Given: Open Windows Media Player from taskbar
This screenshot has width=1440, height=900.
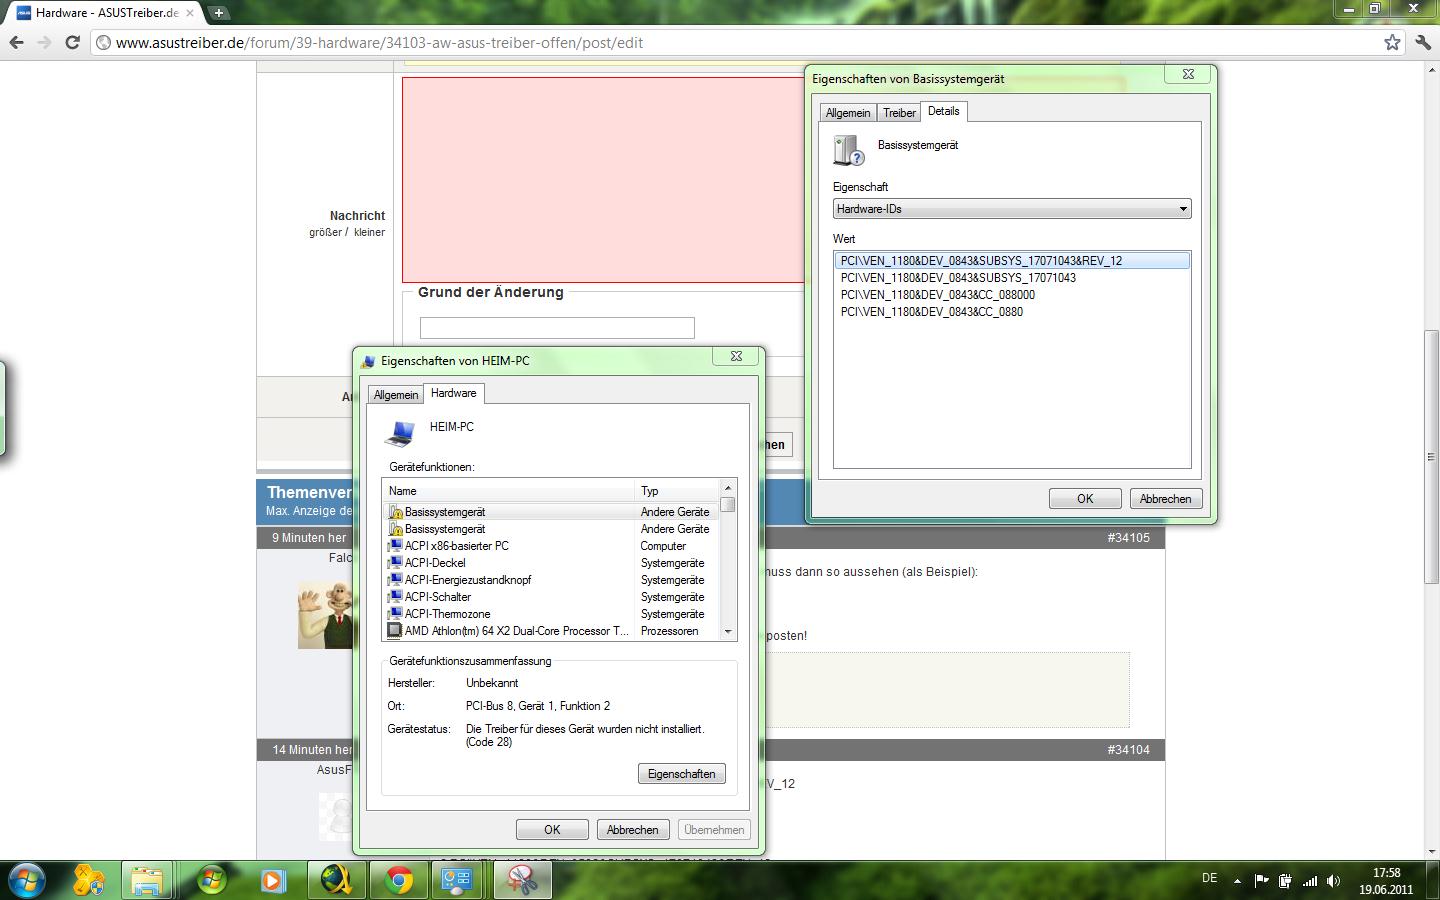Looking at the screenshot, I should click(272, 880).
